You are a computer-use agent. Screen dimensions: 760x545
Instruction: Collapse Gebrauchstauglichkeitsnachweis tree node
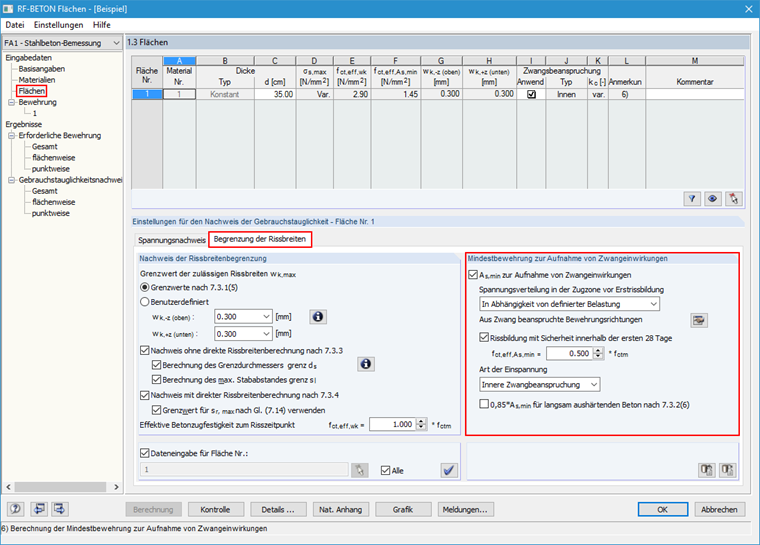tap(11, 180)
